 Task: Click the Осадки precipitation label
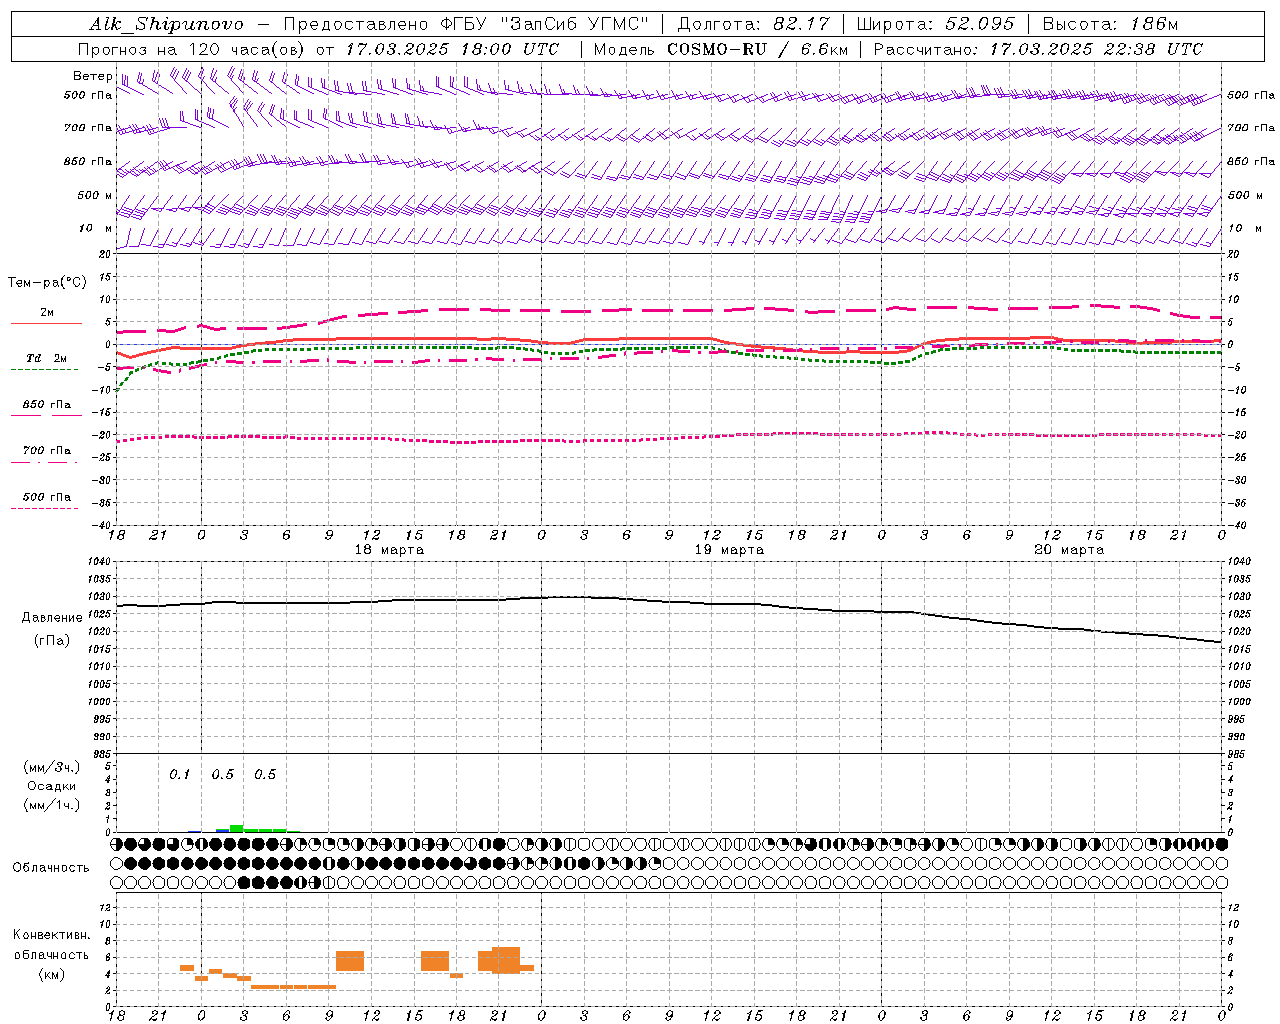52,786
